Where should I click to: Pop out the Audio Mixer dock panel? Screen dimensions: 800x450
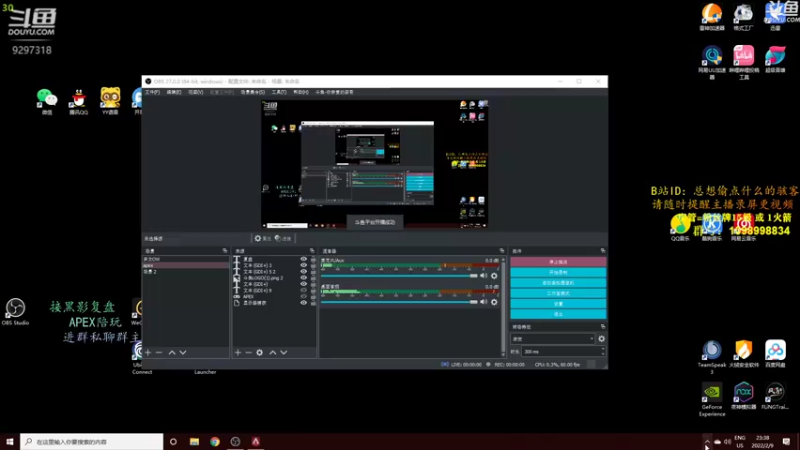click(502, 251)
